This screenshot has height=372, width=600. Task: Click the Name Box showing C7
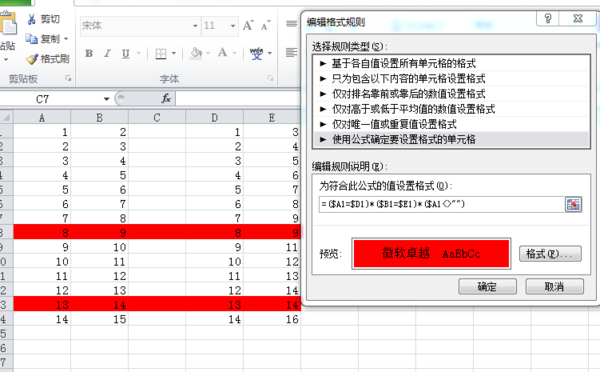[51, 99]
